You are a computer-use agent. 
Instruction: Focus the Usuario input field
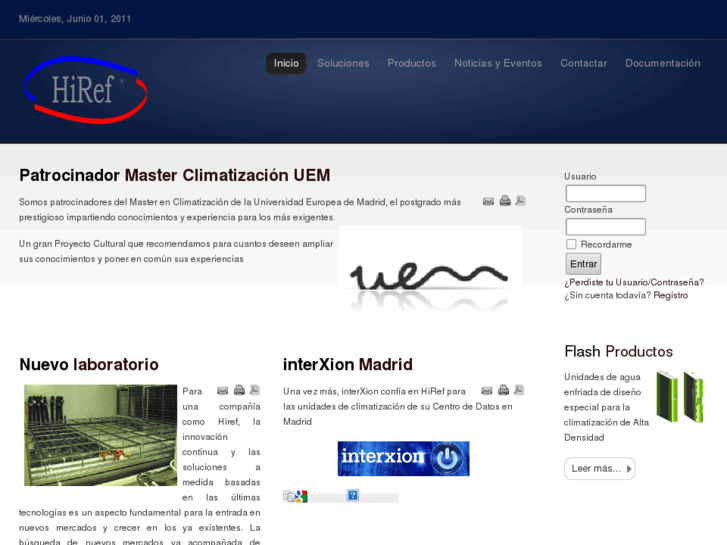pyautogui.click(x=606, y=193)
